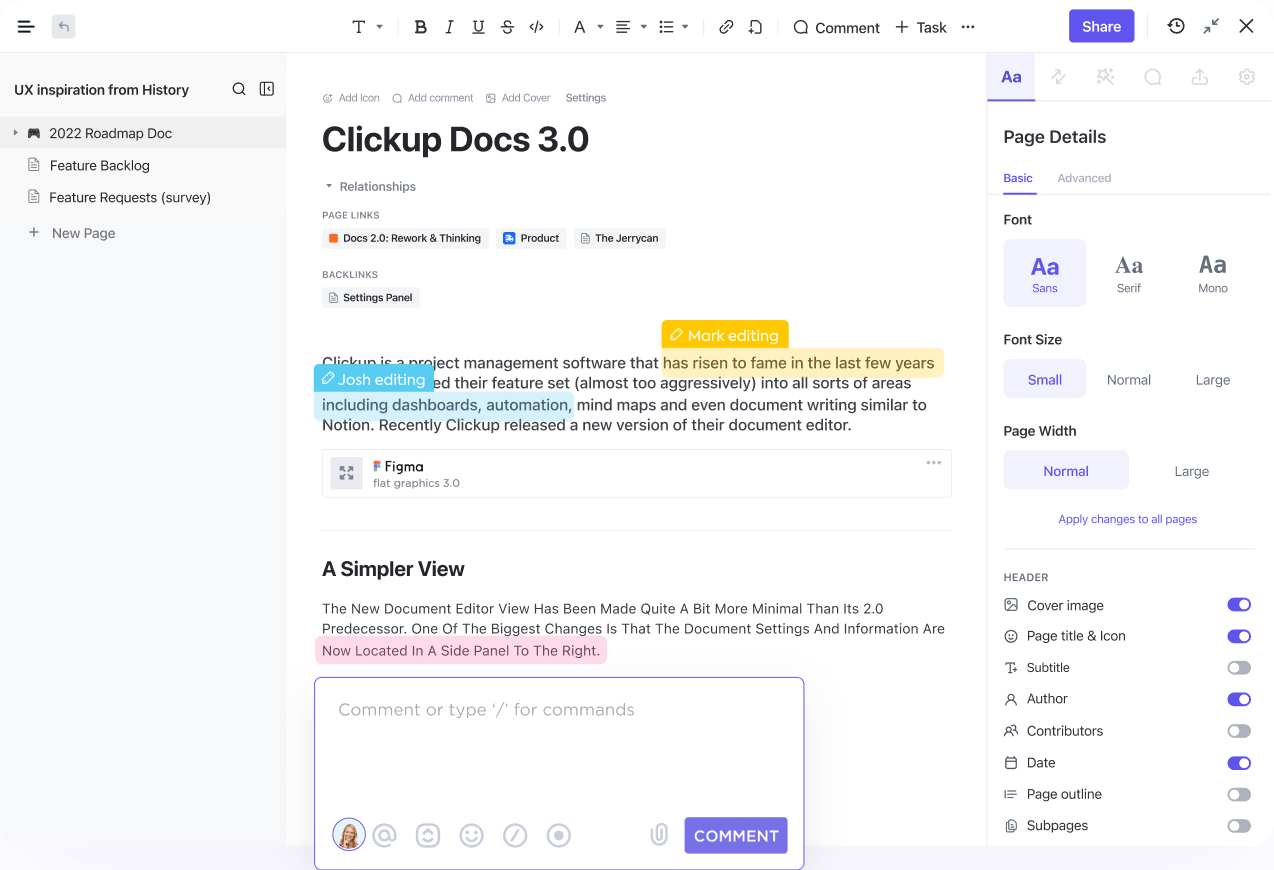The image size is (1274, 870).
Task: Open The Jerrycan page link
Action: pos(619,238)
